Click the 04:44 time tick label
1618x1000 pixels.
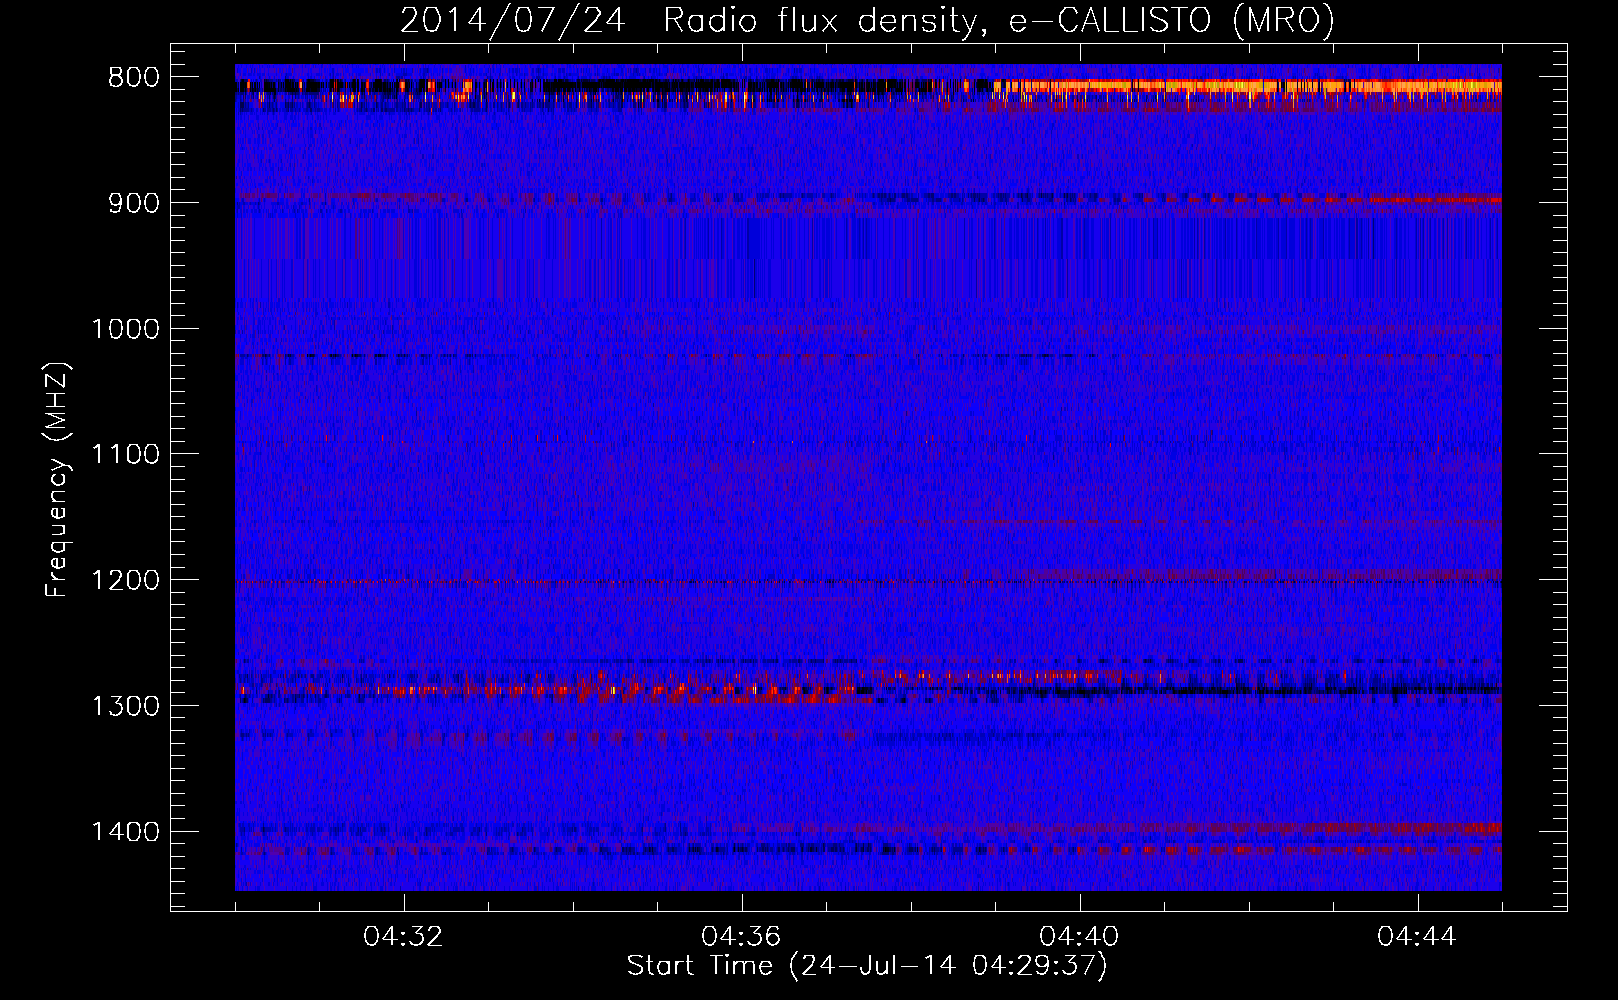point(1417,937)
